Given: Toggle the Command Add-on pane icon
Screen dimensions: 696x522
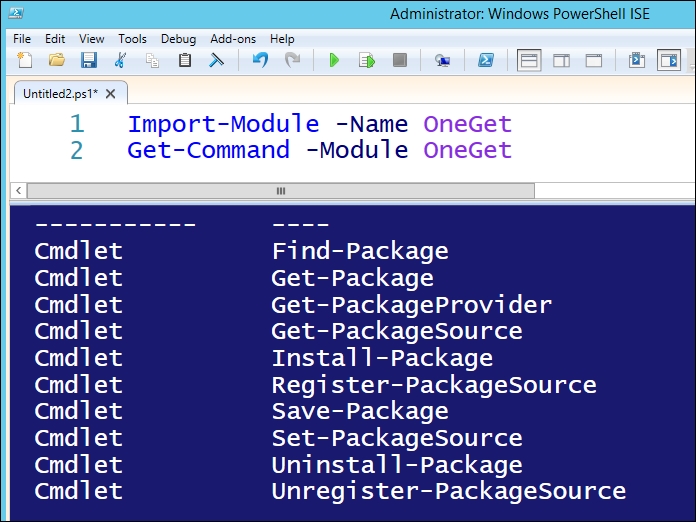Looking at the screenshot, I should [668, 60].
